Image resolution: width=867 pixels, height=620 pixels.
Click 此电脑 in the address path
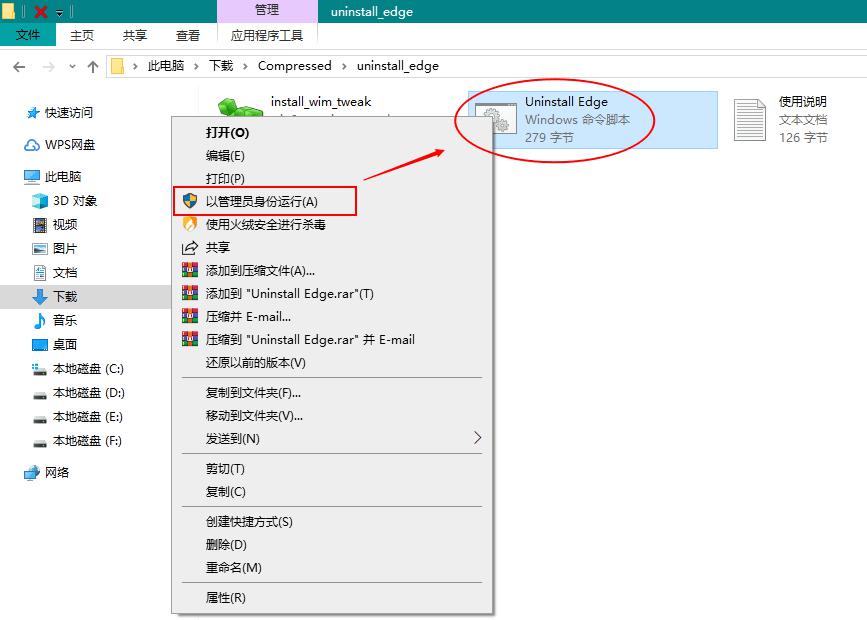(x=165, y=66)
